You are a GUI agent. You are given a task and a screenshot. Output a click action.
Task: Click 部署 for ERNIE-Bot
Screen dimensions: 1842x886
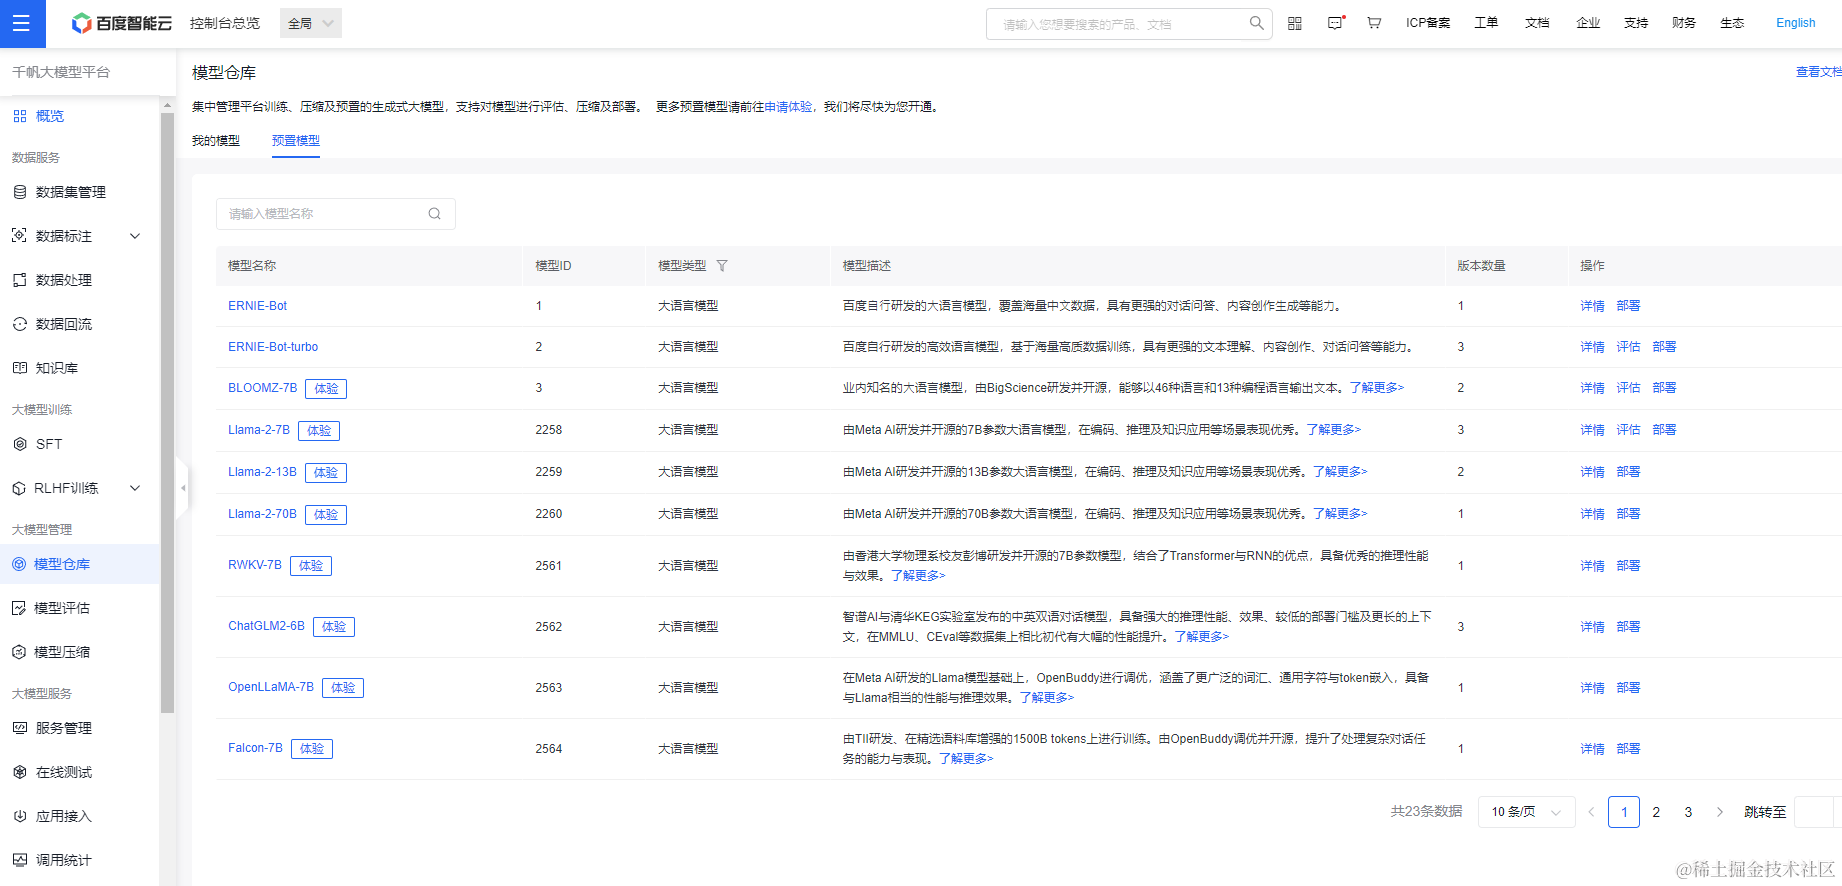tap(1629, 306)
